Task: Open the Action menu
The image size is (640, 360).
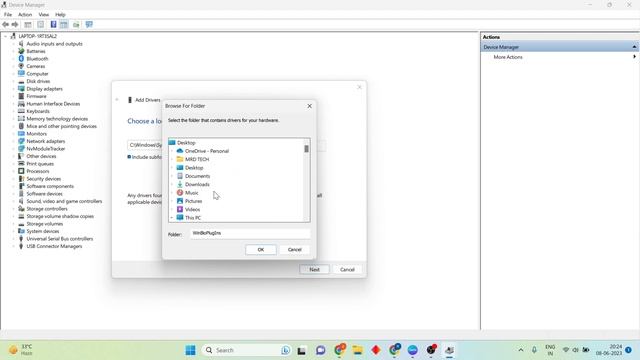Action: 25,14
